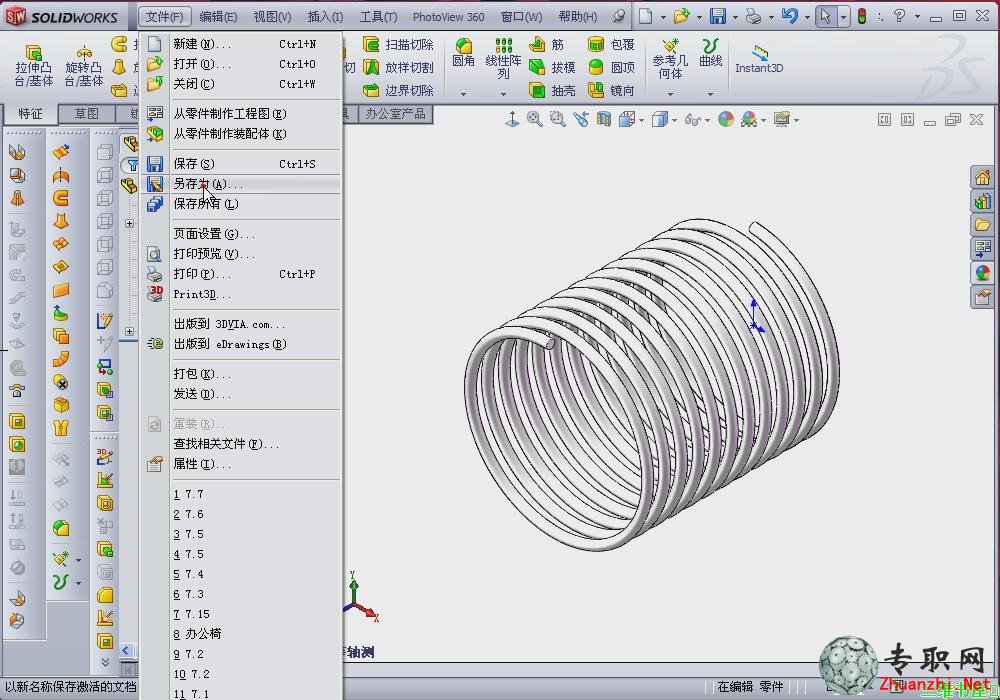Open the Edit (编辑) menu
Screen dimensions: 1000x700
(218, 17)
